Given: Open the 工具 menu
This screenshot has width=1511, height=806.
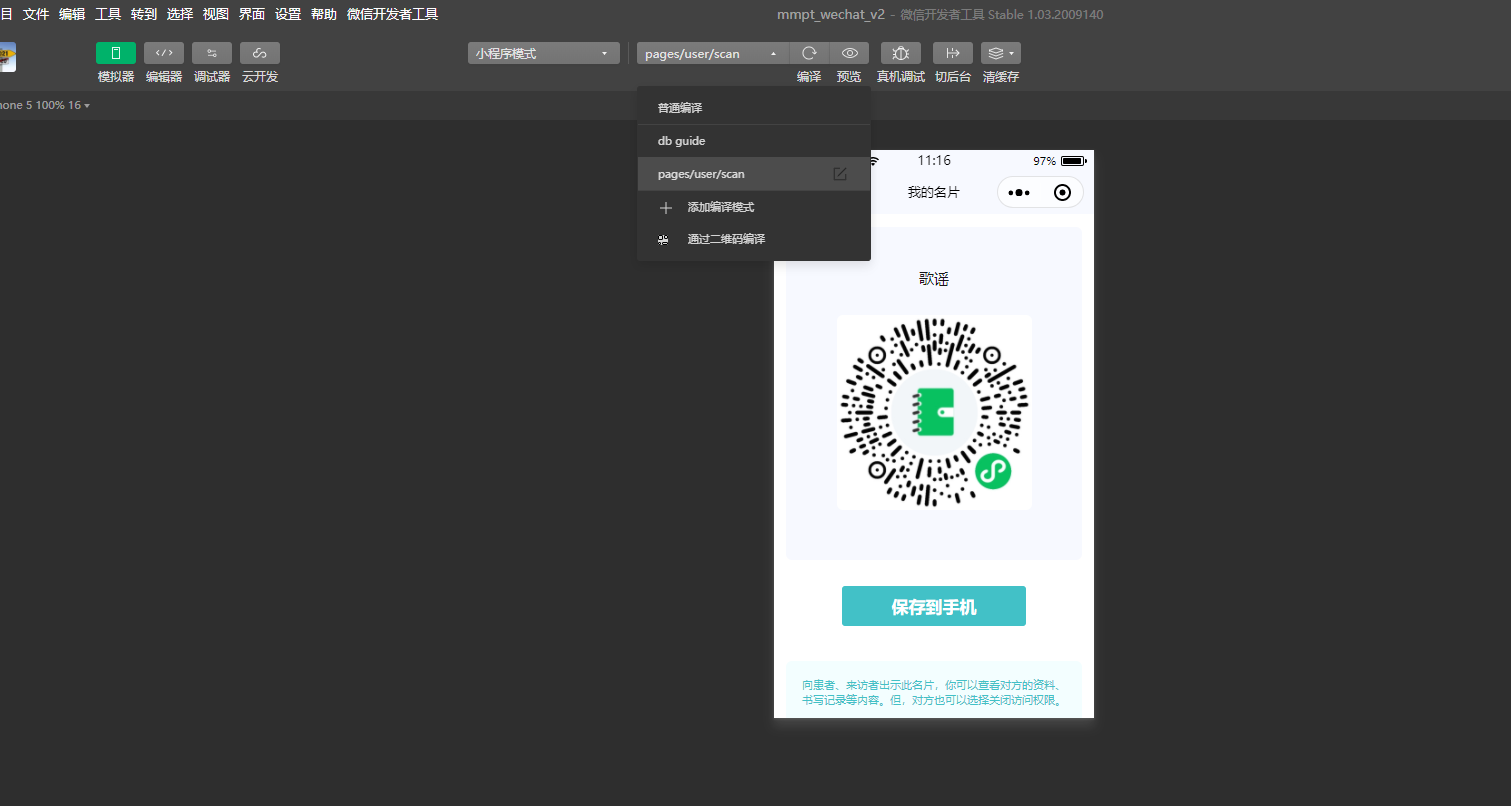Looking at the screenshot, I should [x=108, y=14].
